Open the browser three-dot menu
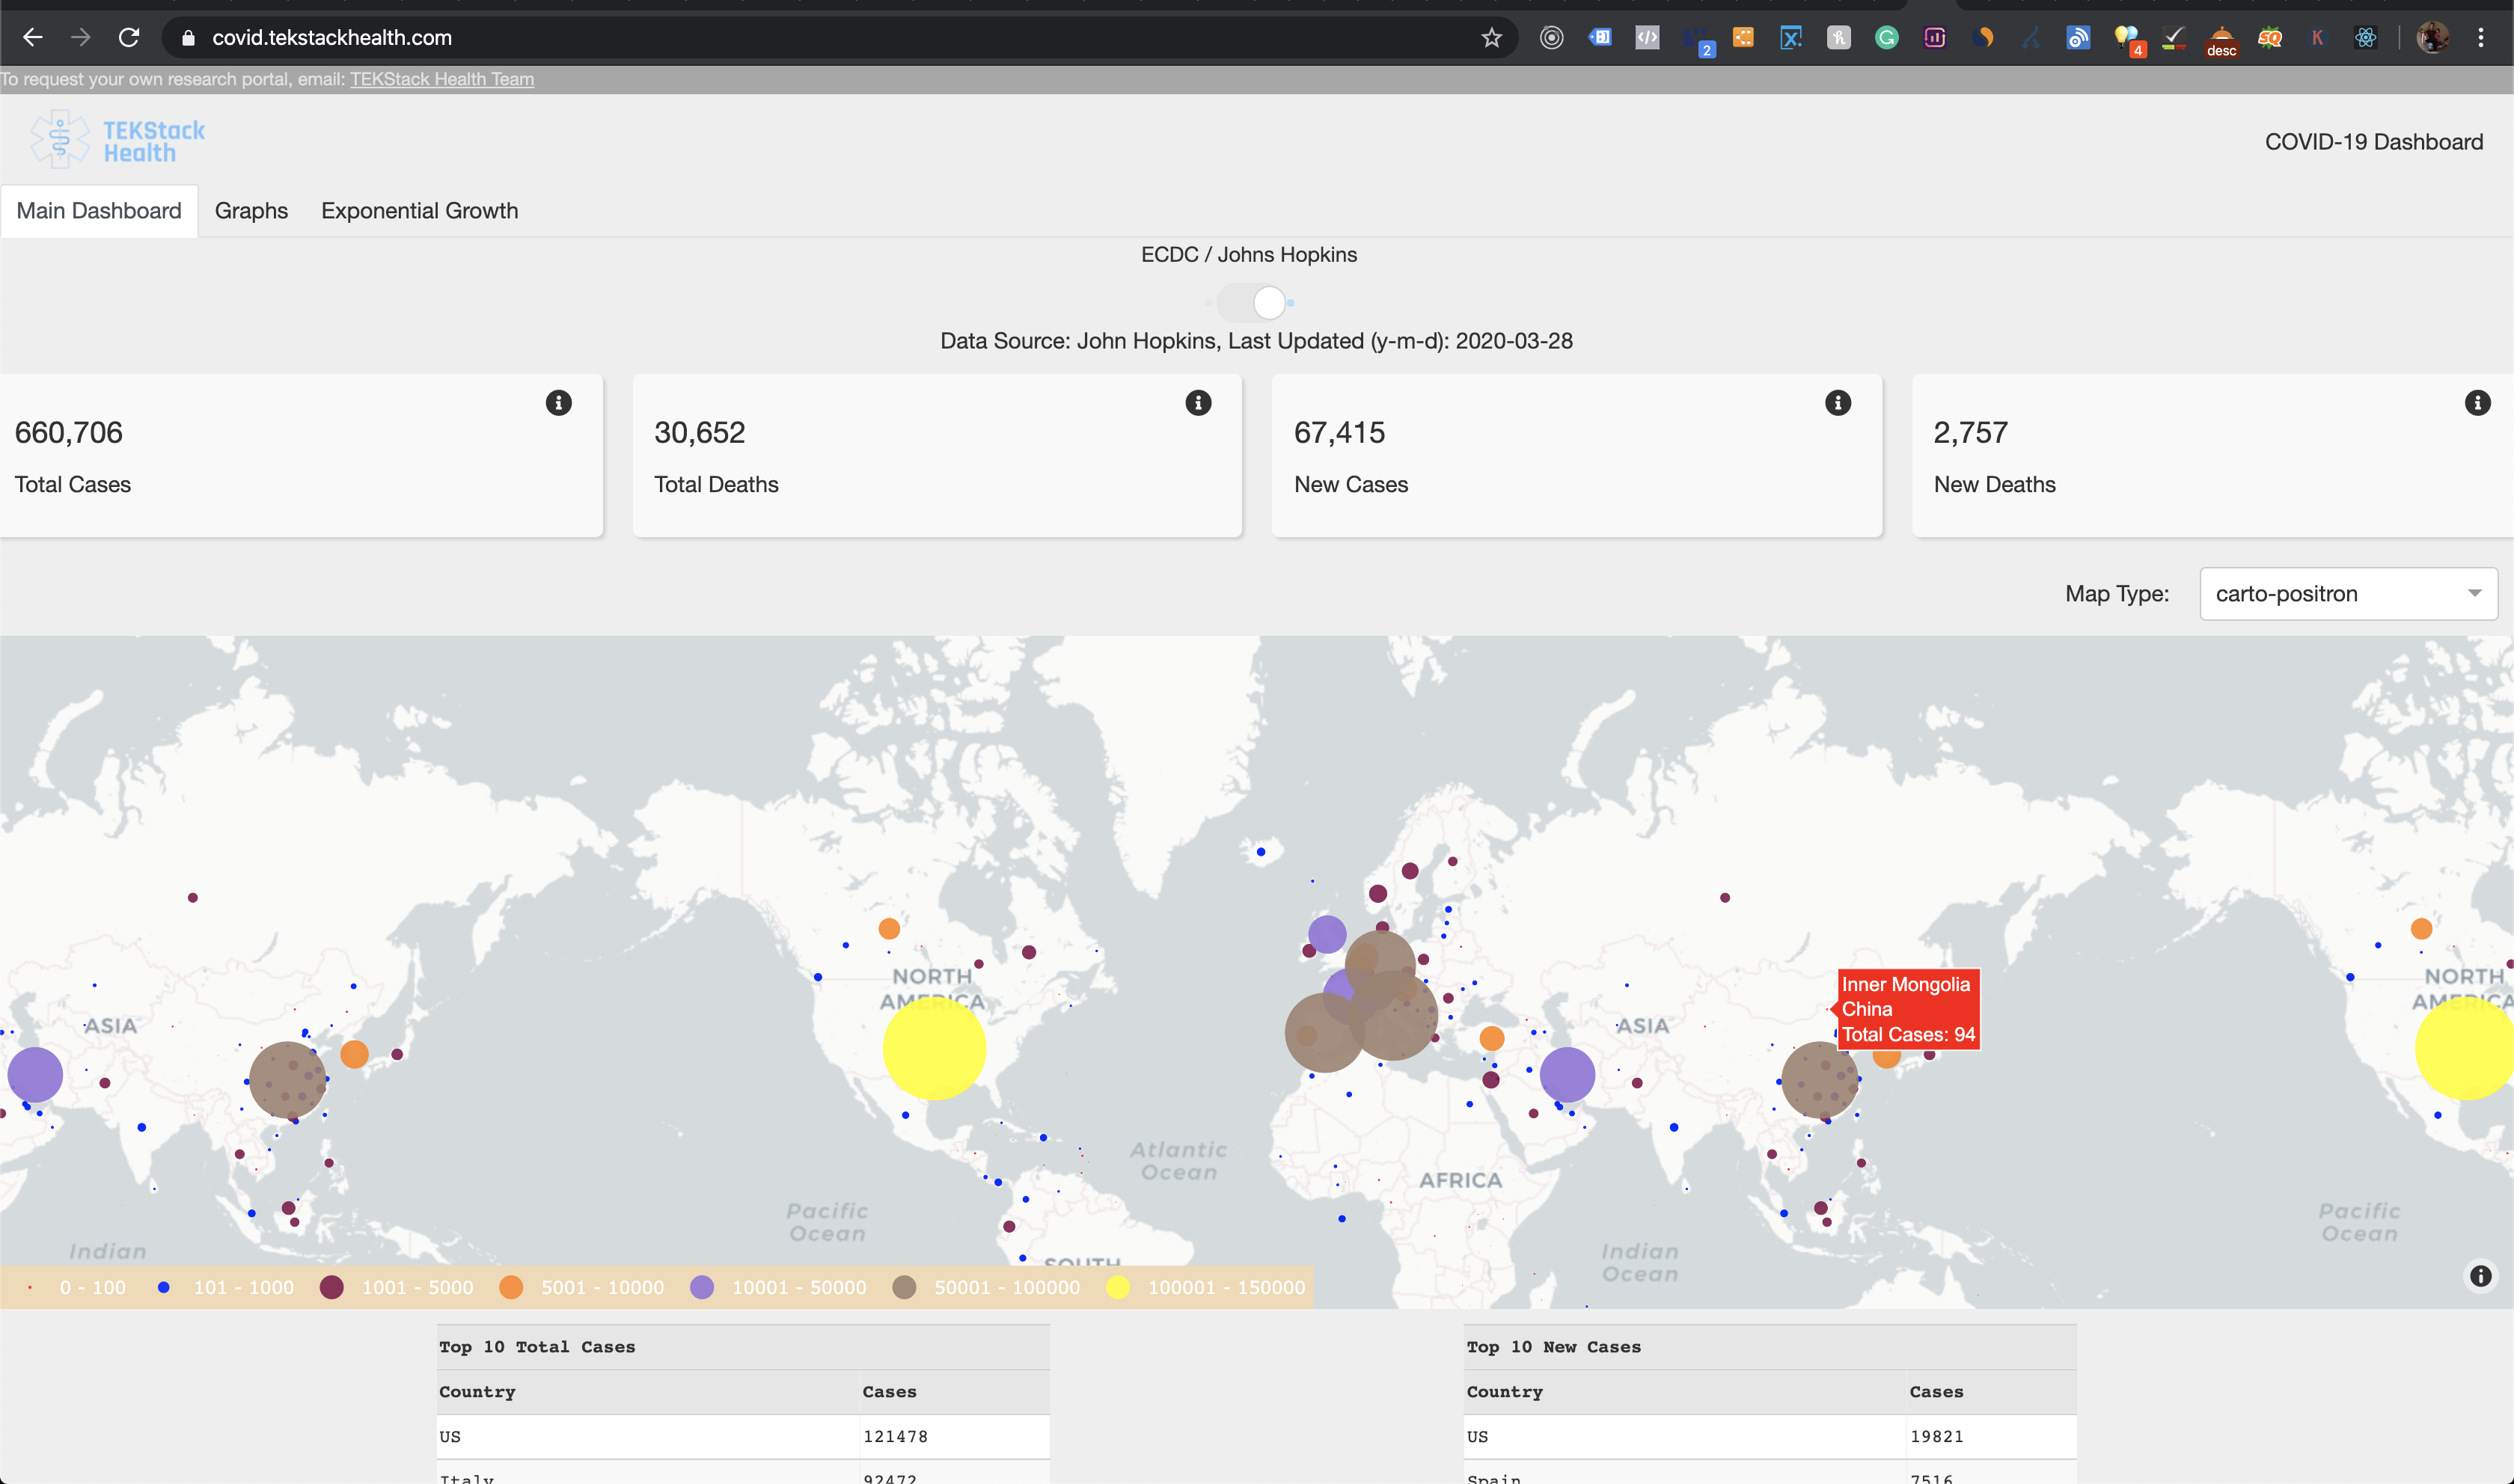Viewport: 2514px width, 1484px height. 2483,37
